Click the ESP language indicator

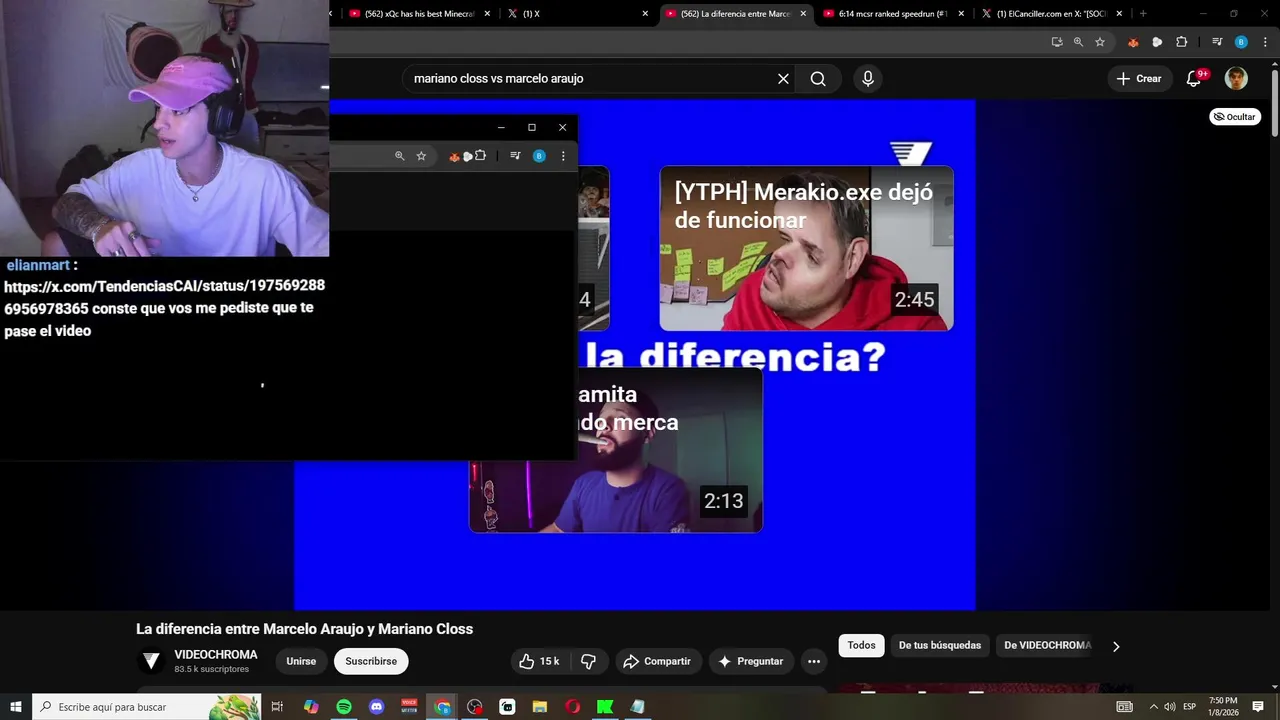coord(1190,707)
